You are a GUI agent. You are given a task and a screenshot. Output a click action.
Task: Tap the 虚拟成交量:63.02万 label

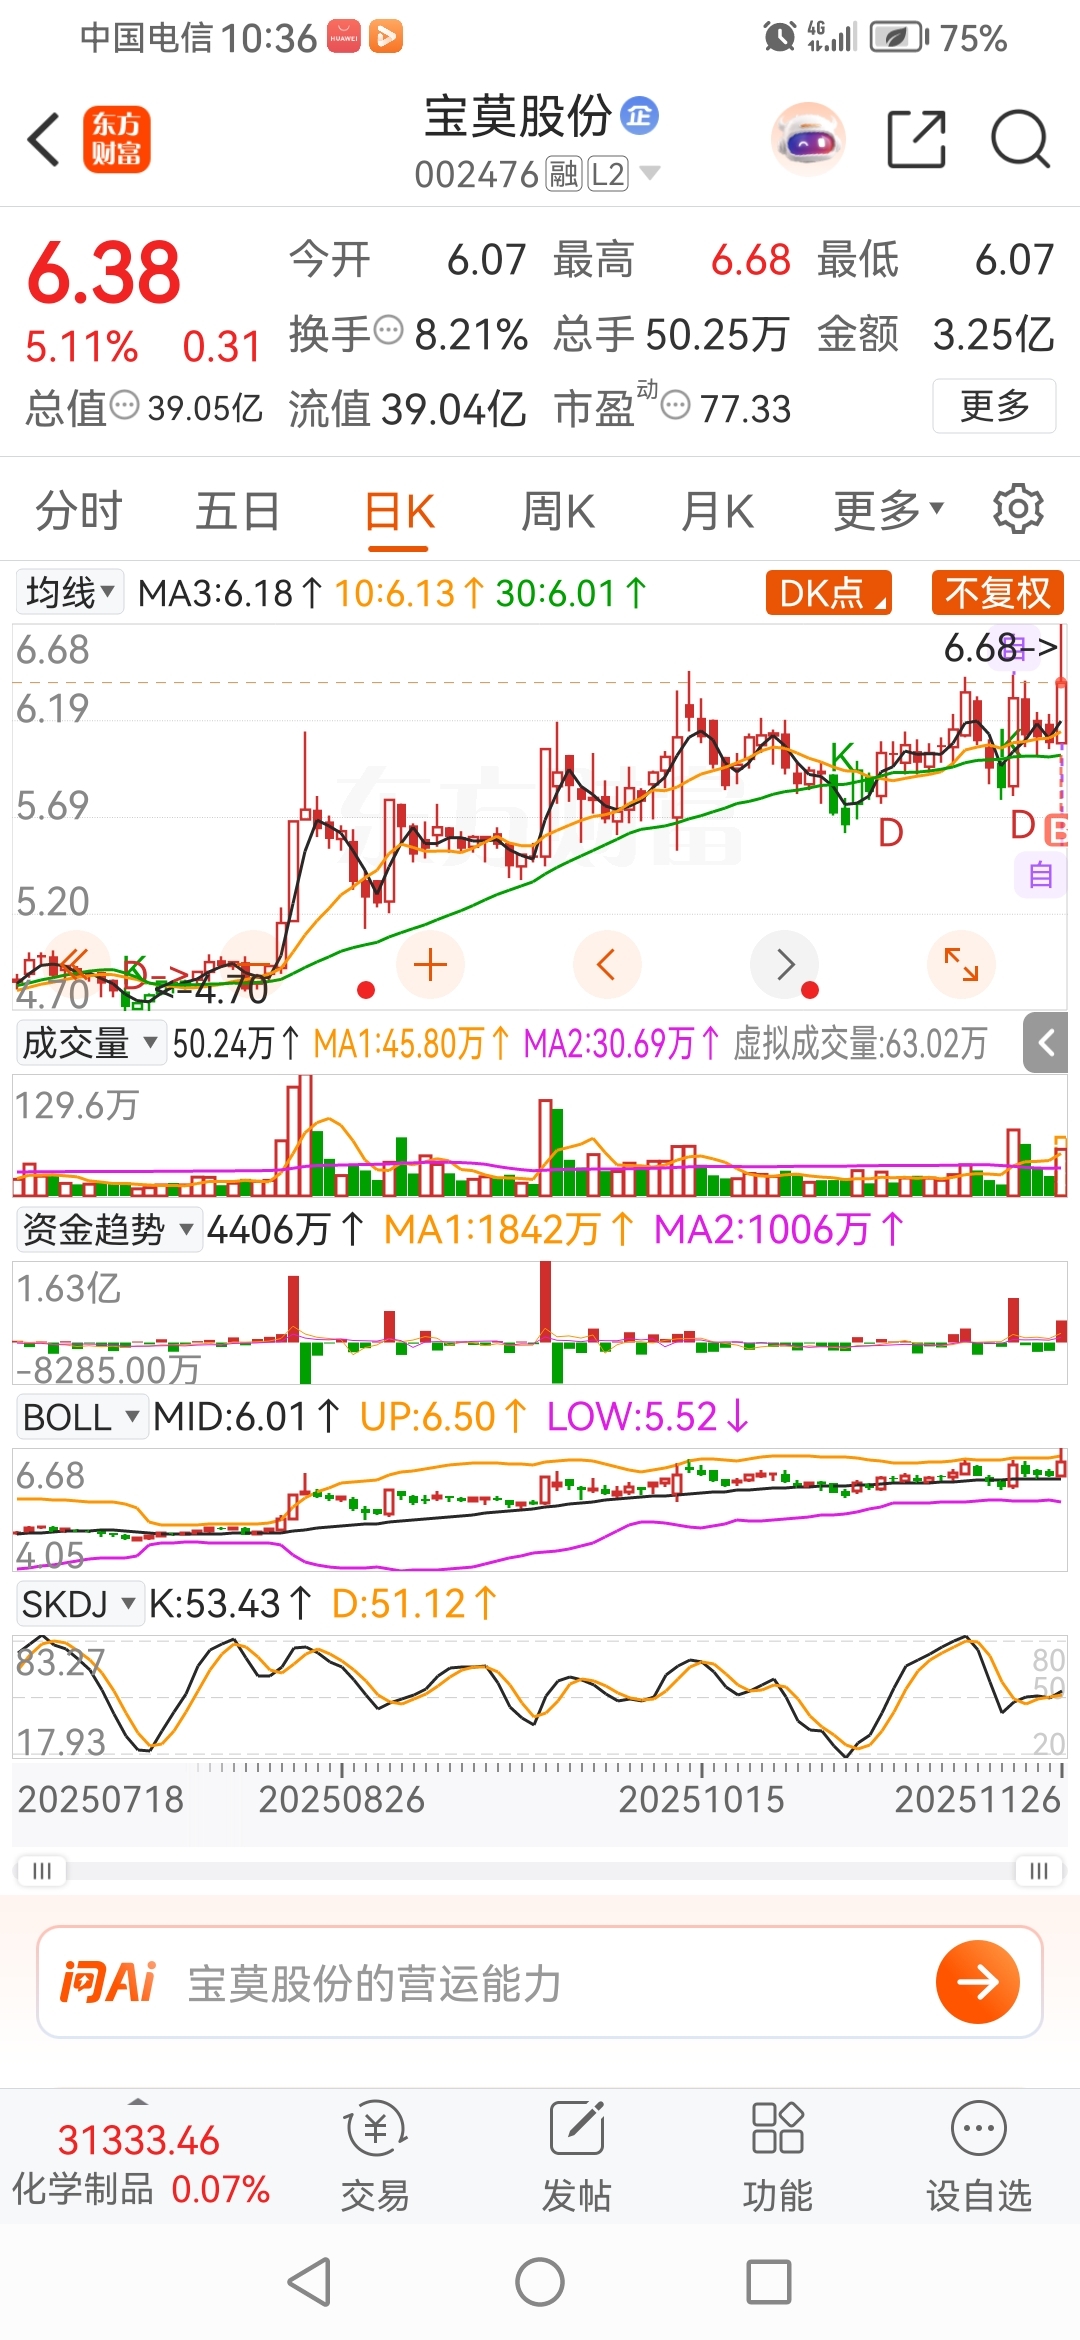tap(860, 1043)
